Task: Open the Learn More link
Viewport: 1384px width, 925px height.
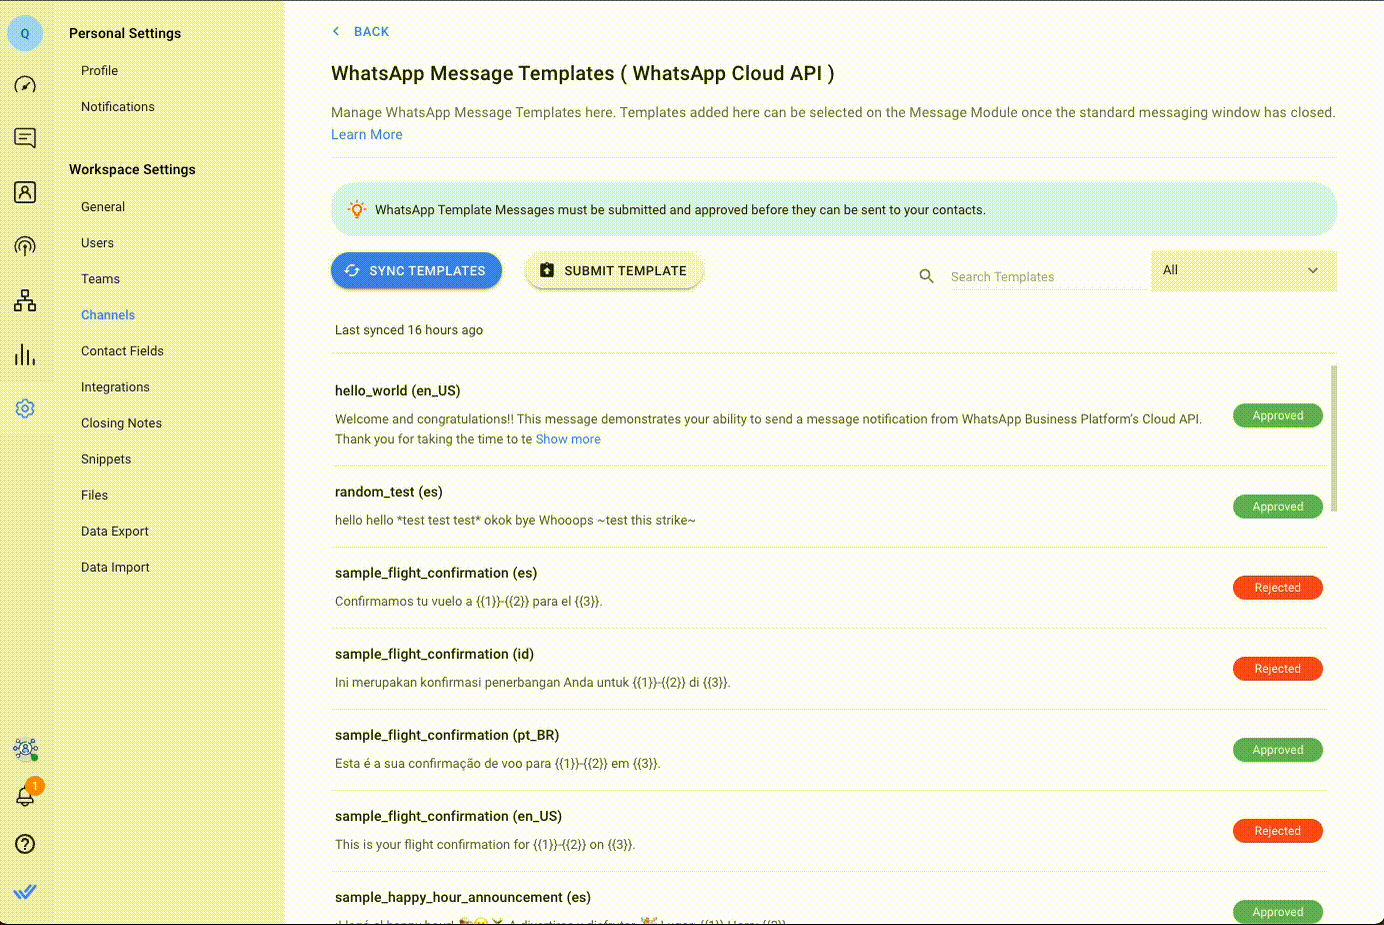Action: coord(366,134)
